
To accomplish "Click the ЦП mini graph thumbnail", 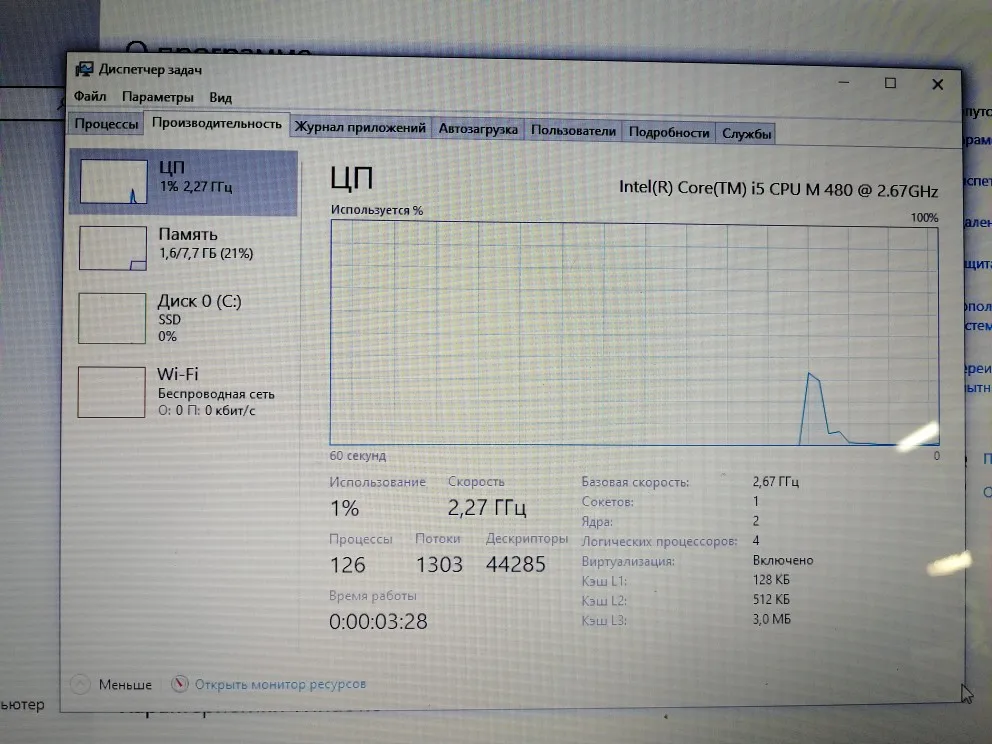I will (113, 182).
